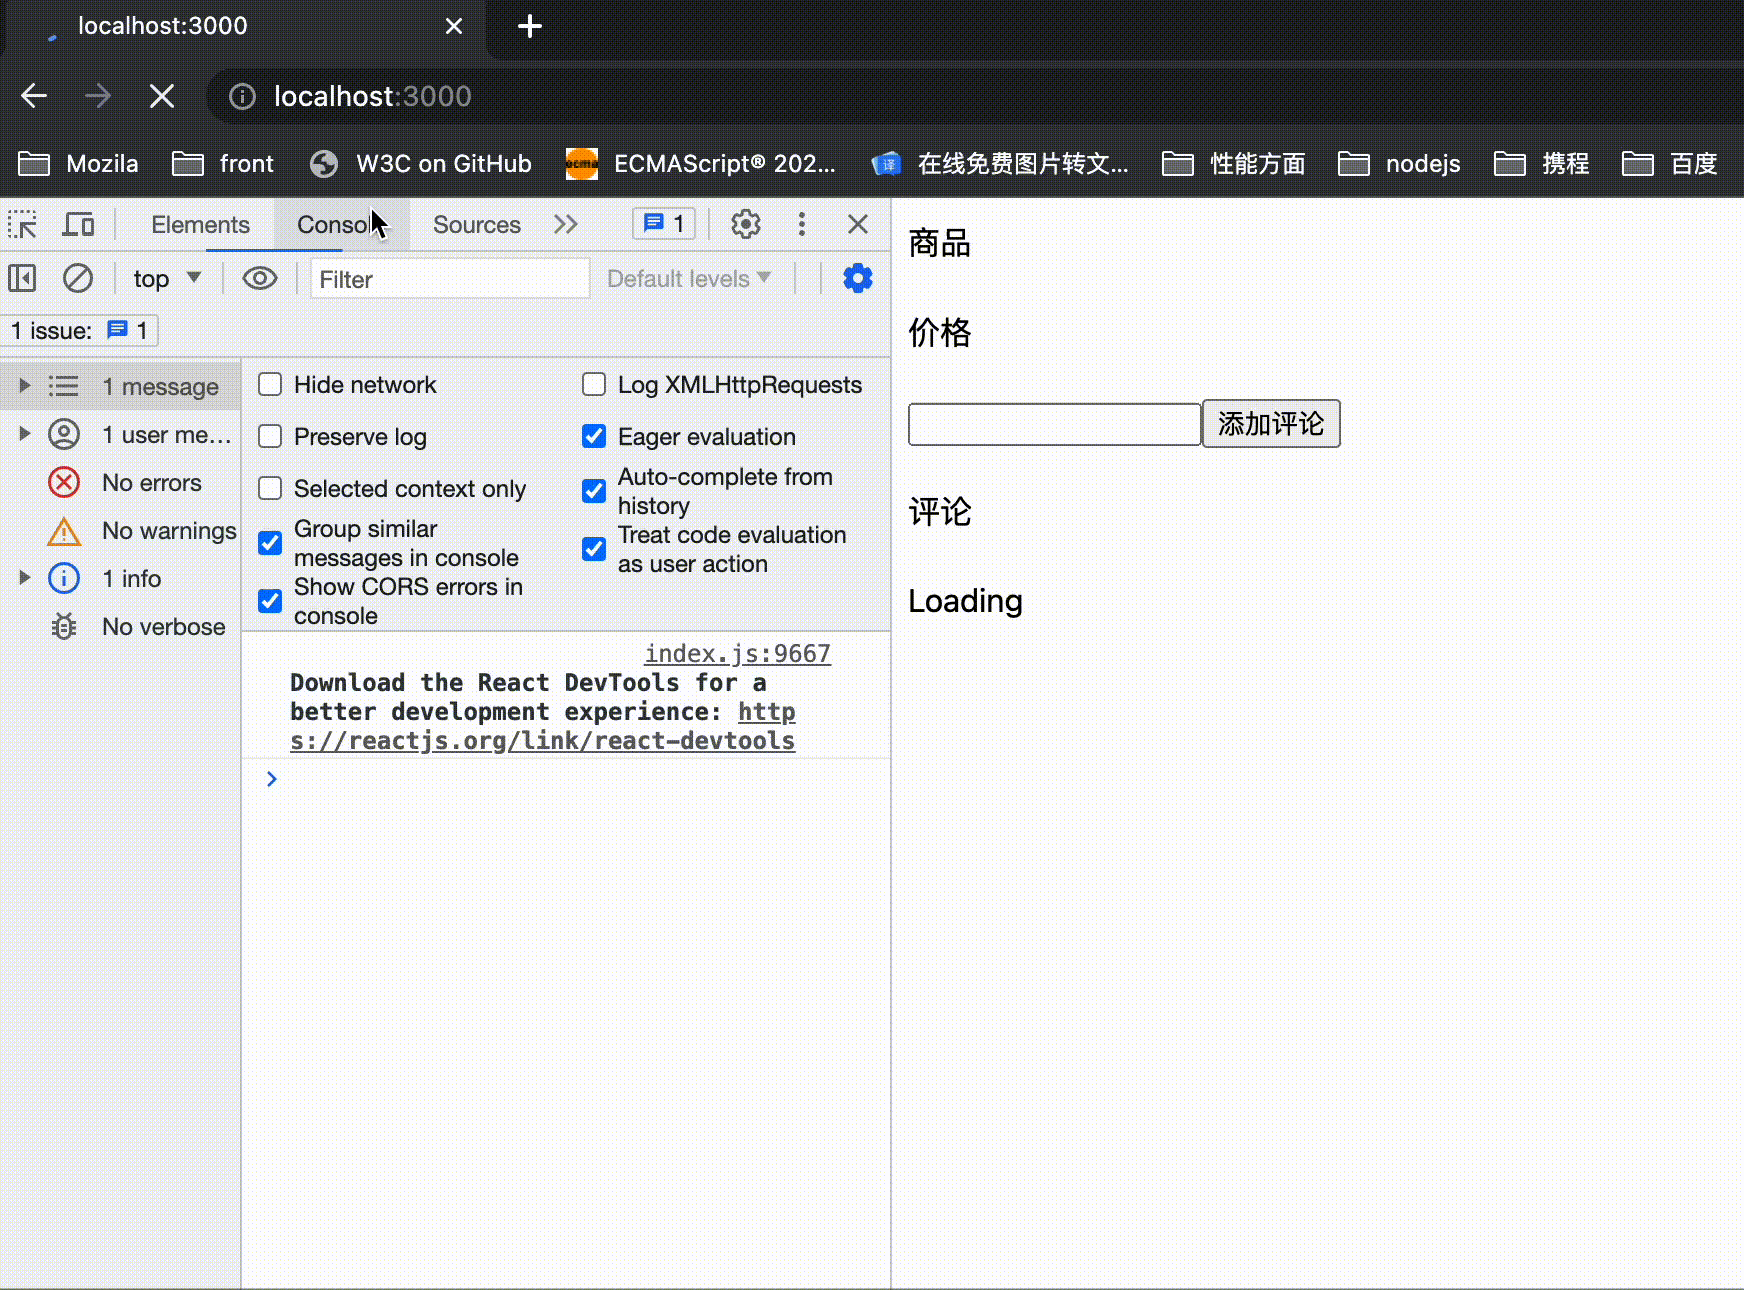Stop page loading with the X button
Screen dimensions: 1744x1290
[162, 96]
